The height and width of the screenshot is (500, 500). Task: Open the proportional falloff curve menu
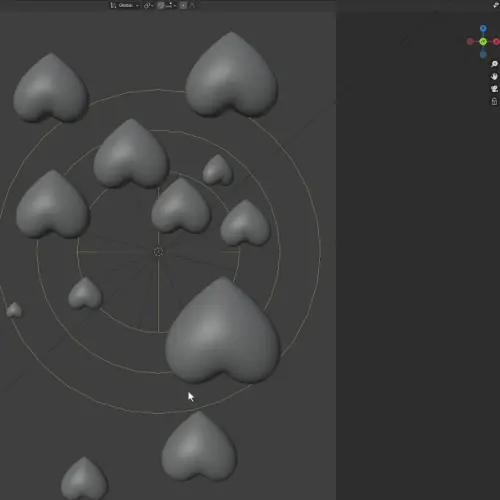193,5
